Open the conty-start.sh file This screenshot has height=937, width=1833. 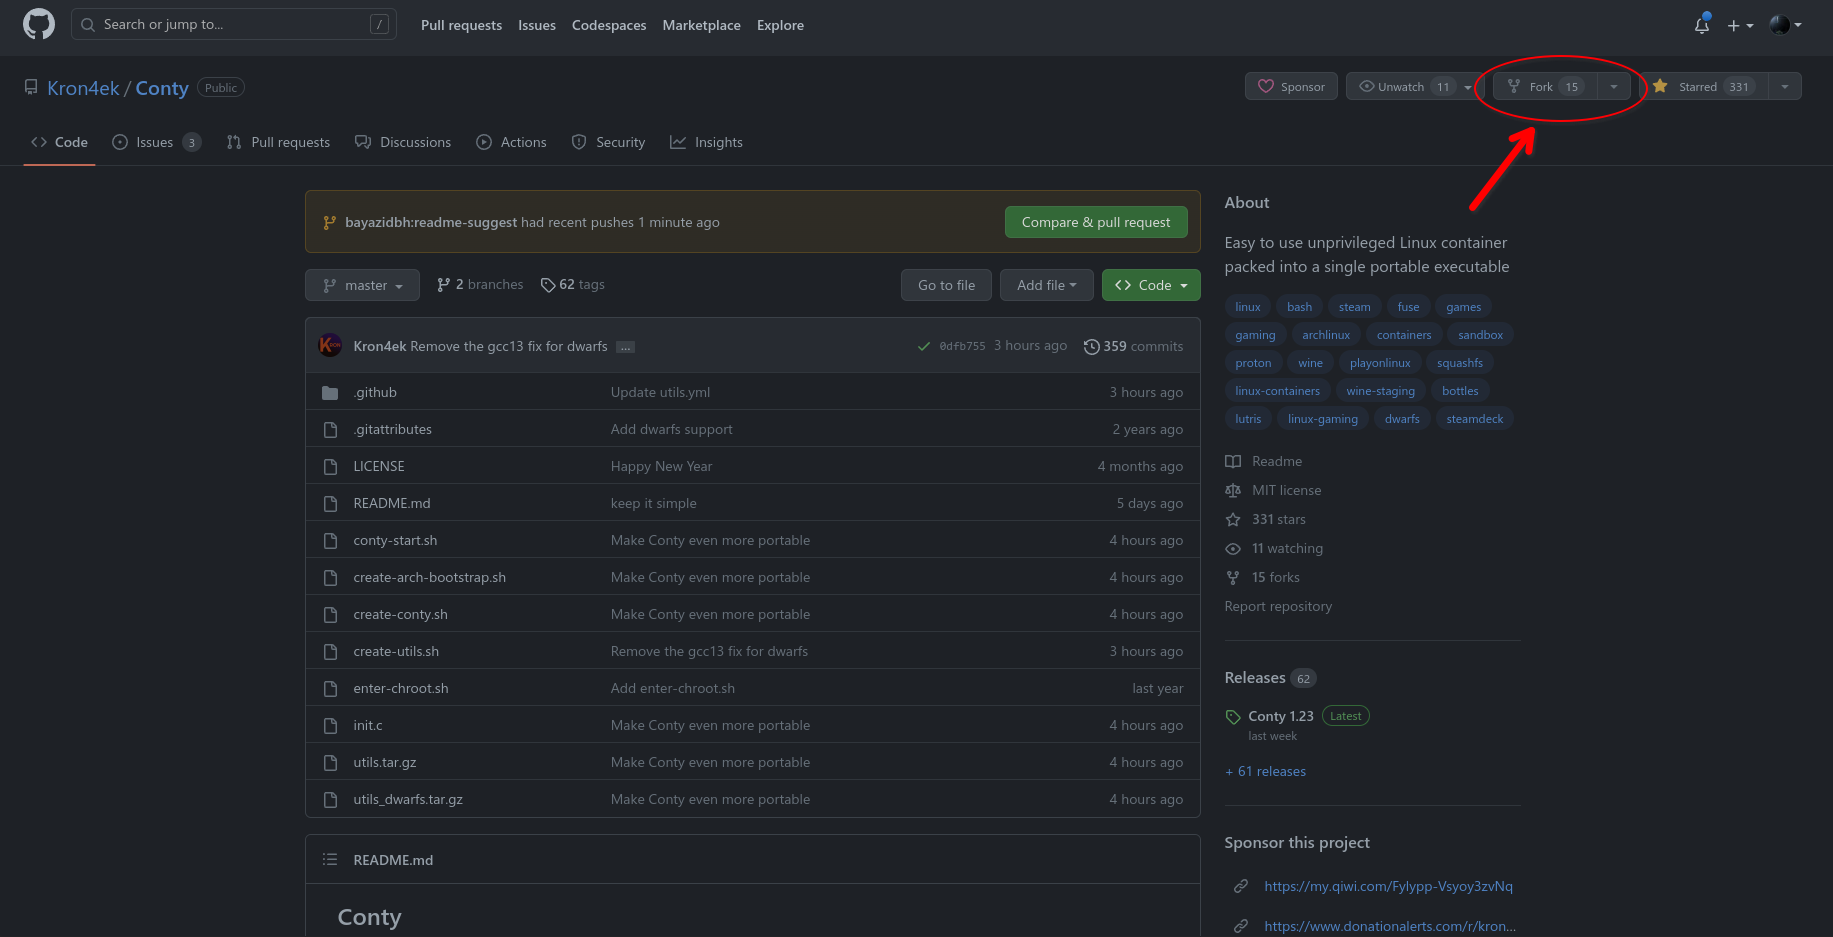pos(395,540)
